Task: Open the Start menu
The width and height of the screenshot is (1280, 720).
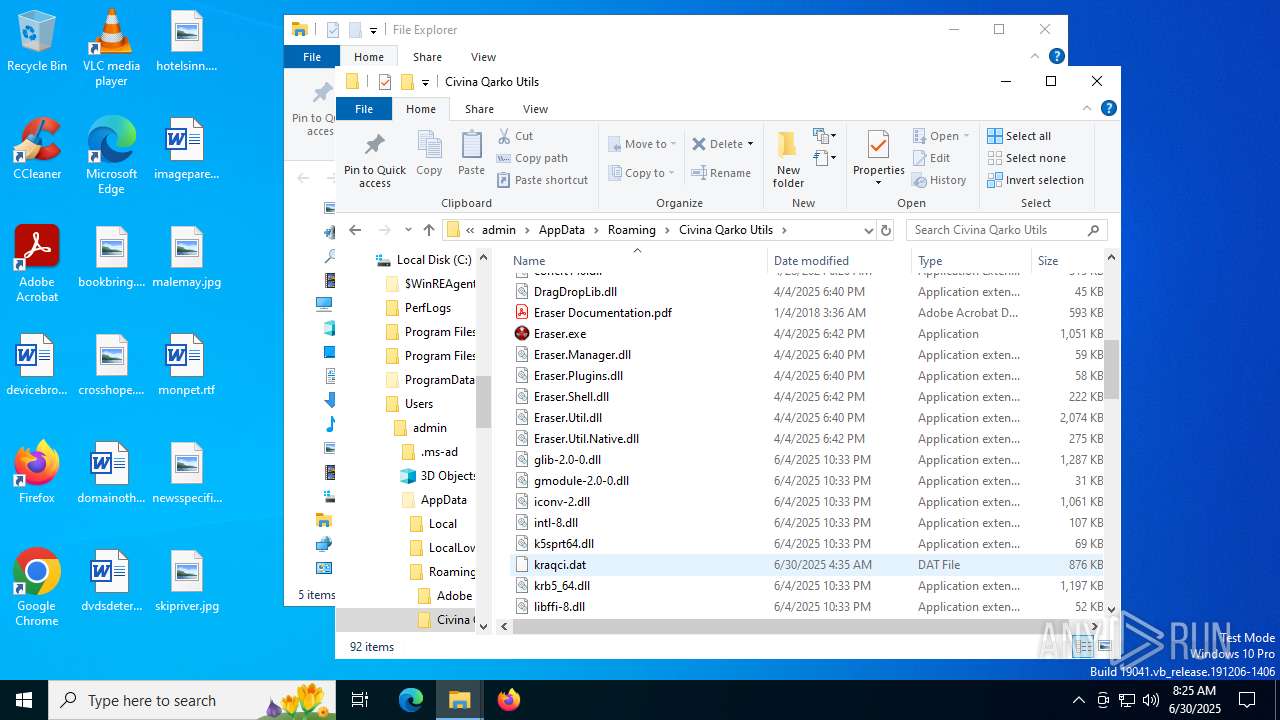Action: click(24, 700)
